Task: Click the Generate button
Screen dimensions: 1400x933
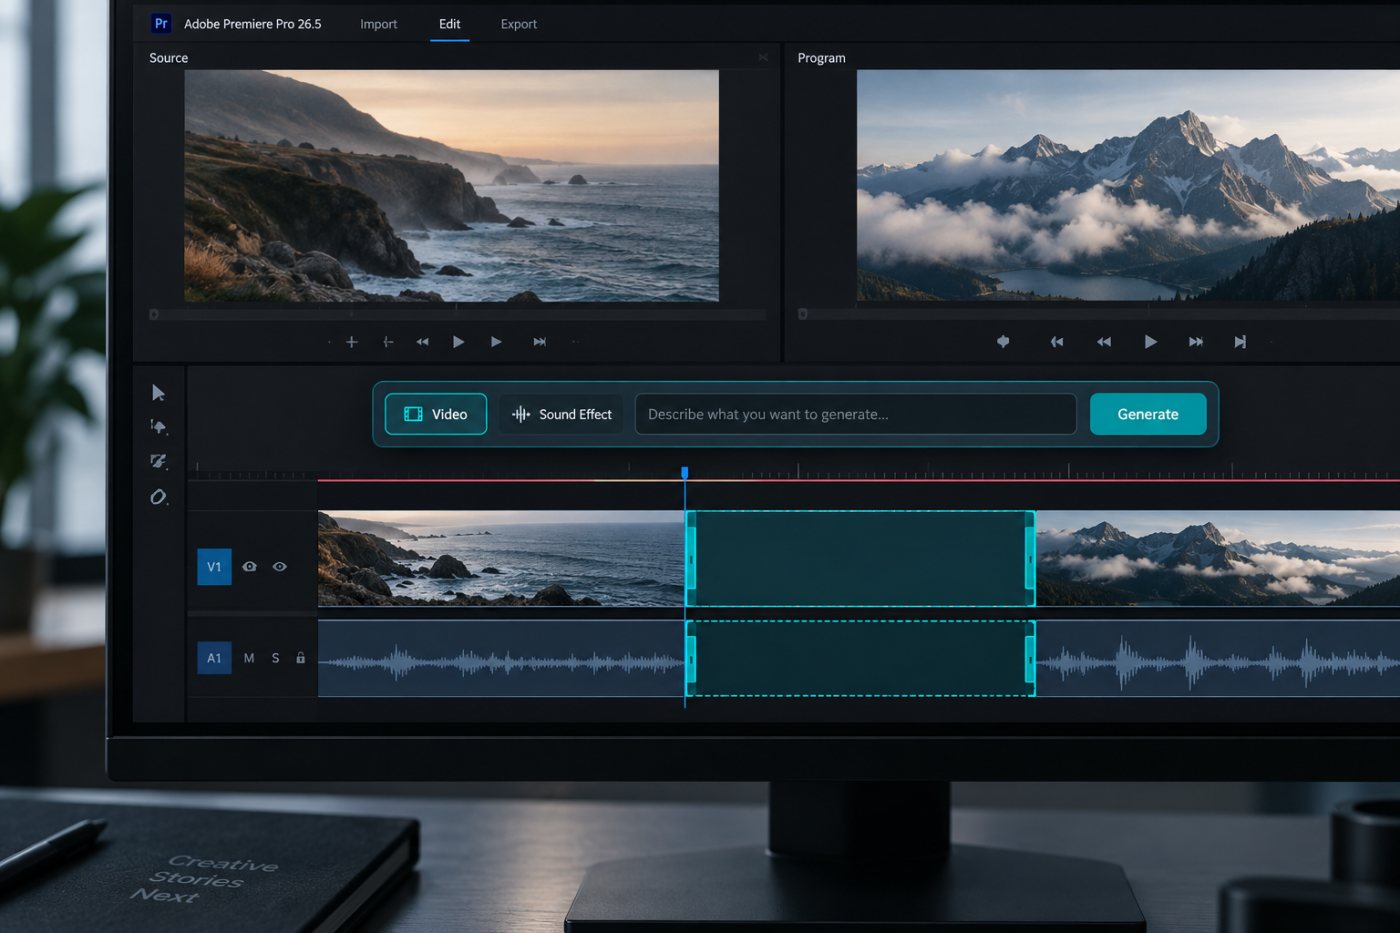Action: [1148, 414]
